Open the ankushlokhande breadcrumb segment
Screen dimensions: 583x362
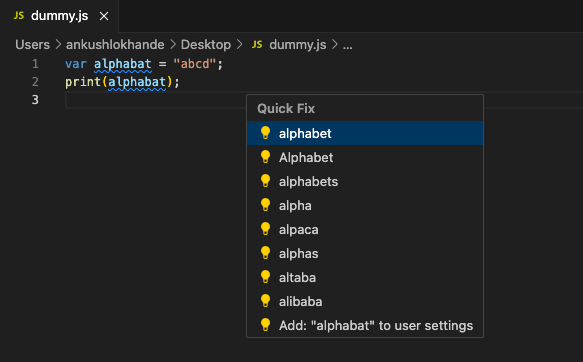tap(115, 45)
